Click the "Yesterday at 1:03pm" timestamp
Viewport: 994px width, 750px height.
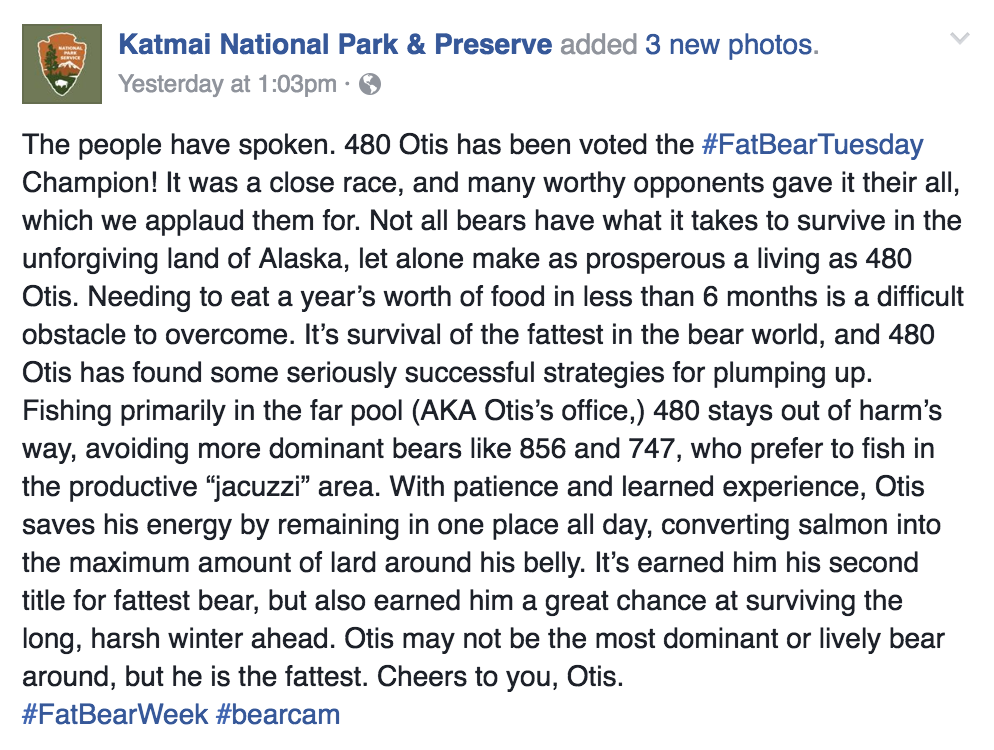pos(227,84)
